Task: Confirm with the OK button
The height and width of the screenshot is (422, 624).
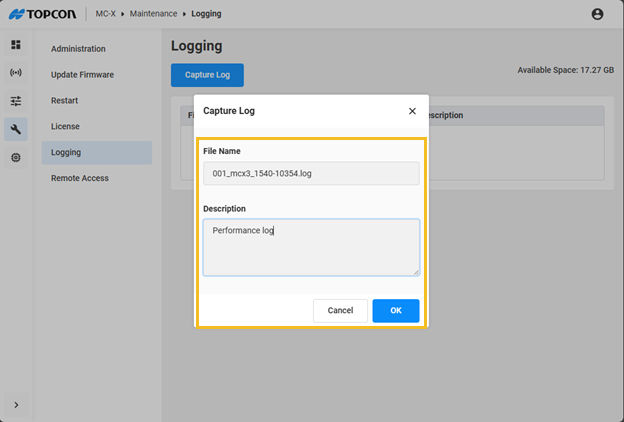Action: coord(396,311)
